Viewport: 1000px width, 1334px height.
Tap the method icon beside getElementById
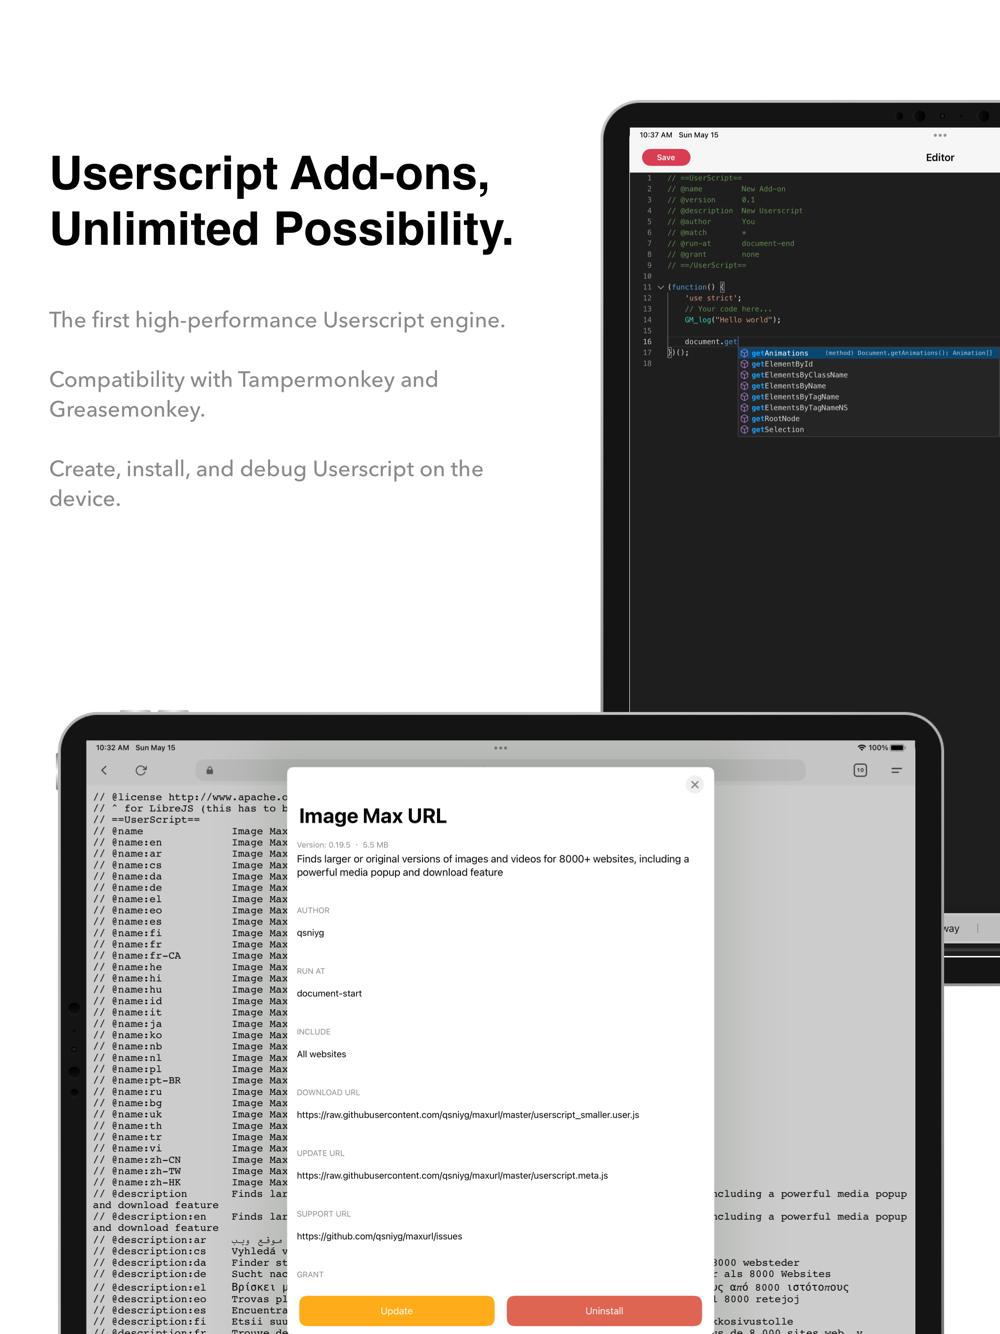pyautogui.click(x=744, y=364)
